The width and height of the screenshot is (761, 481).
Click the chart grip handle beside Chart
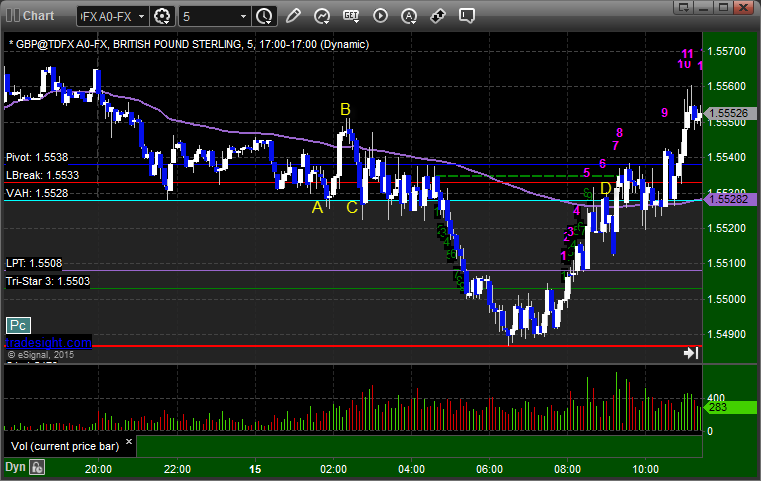click(13, 16)
